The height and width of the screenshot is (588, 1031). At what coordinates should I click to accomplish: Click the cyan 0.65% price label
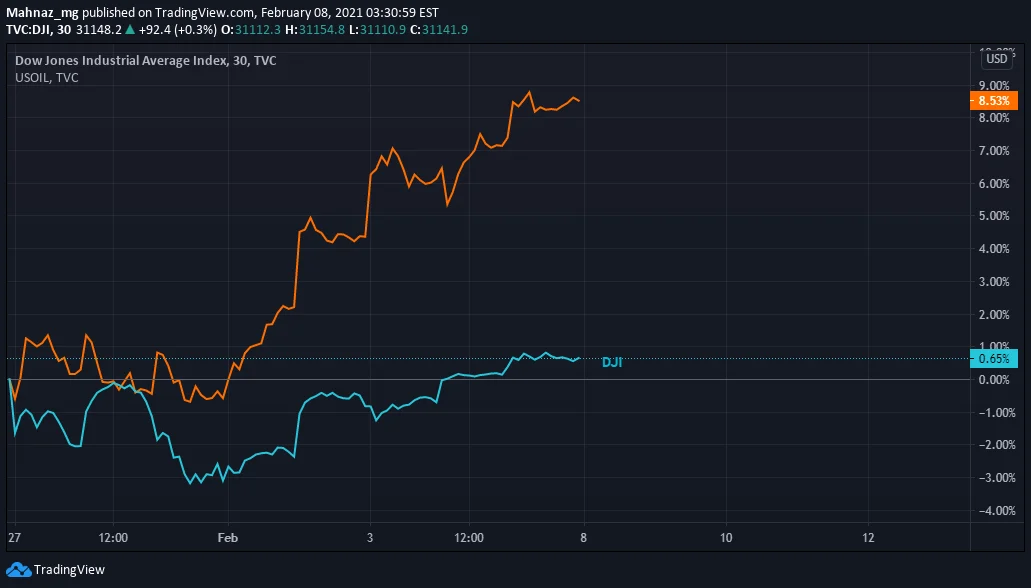tap(994, 358)
